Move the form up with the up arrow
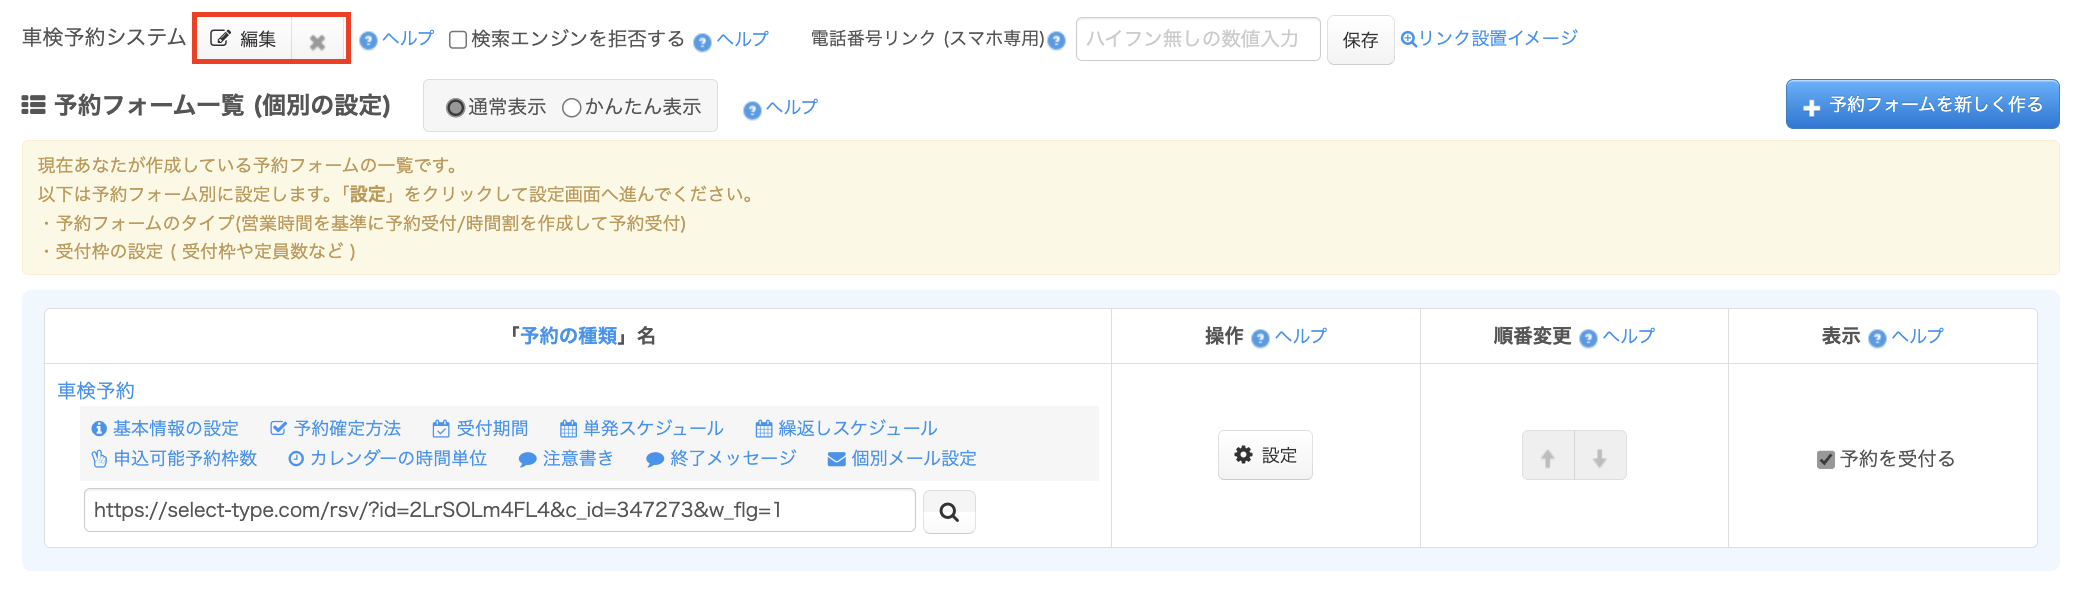 1547,457
